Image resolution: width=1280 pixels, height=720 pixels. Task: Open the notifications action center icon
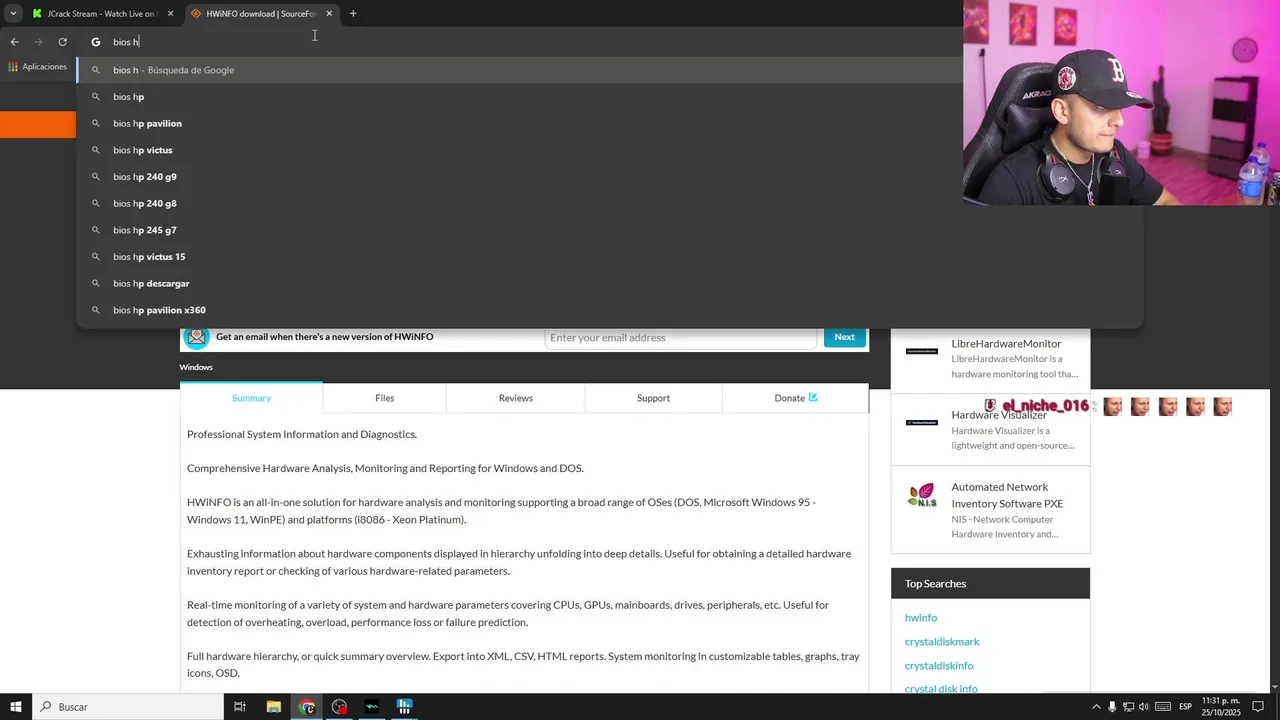point(1259,707)
